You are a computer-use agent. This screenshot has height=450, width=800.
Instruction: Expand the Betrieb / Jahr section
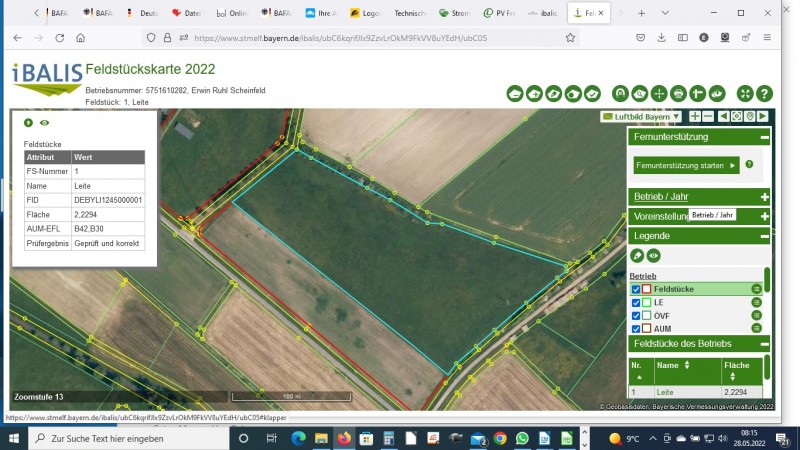pos(764,196)
